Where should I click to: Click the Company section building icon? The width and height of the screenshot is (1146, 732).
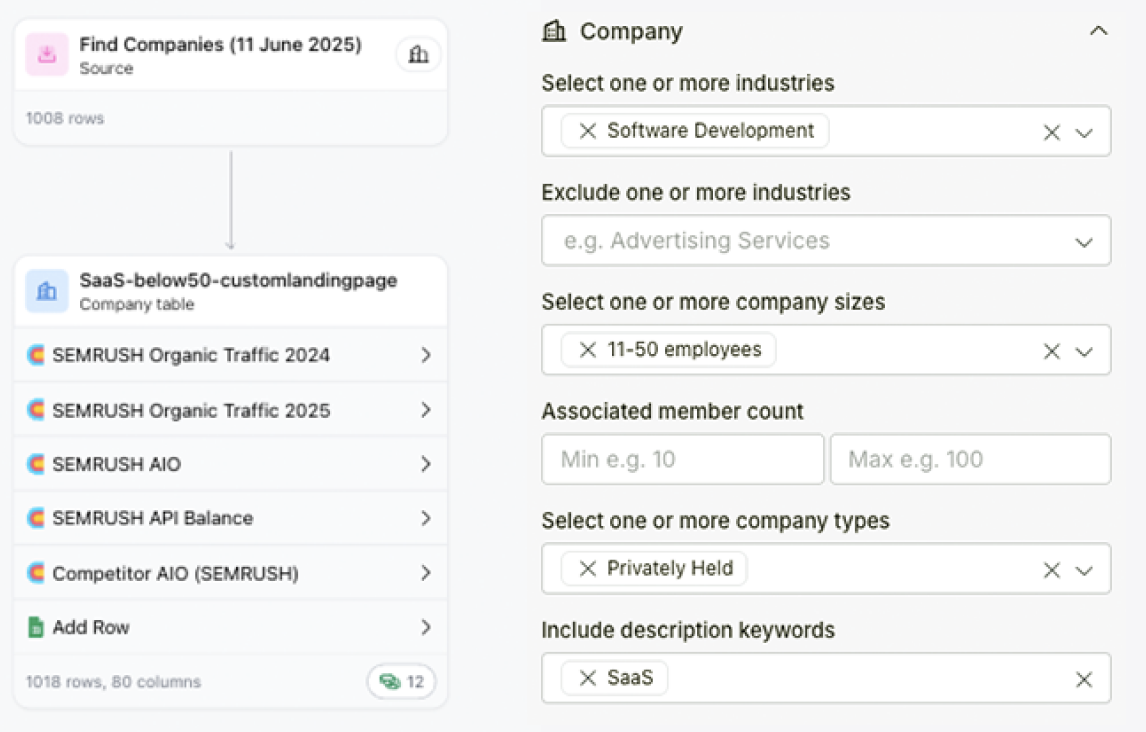(x=554, y=31)
